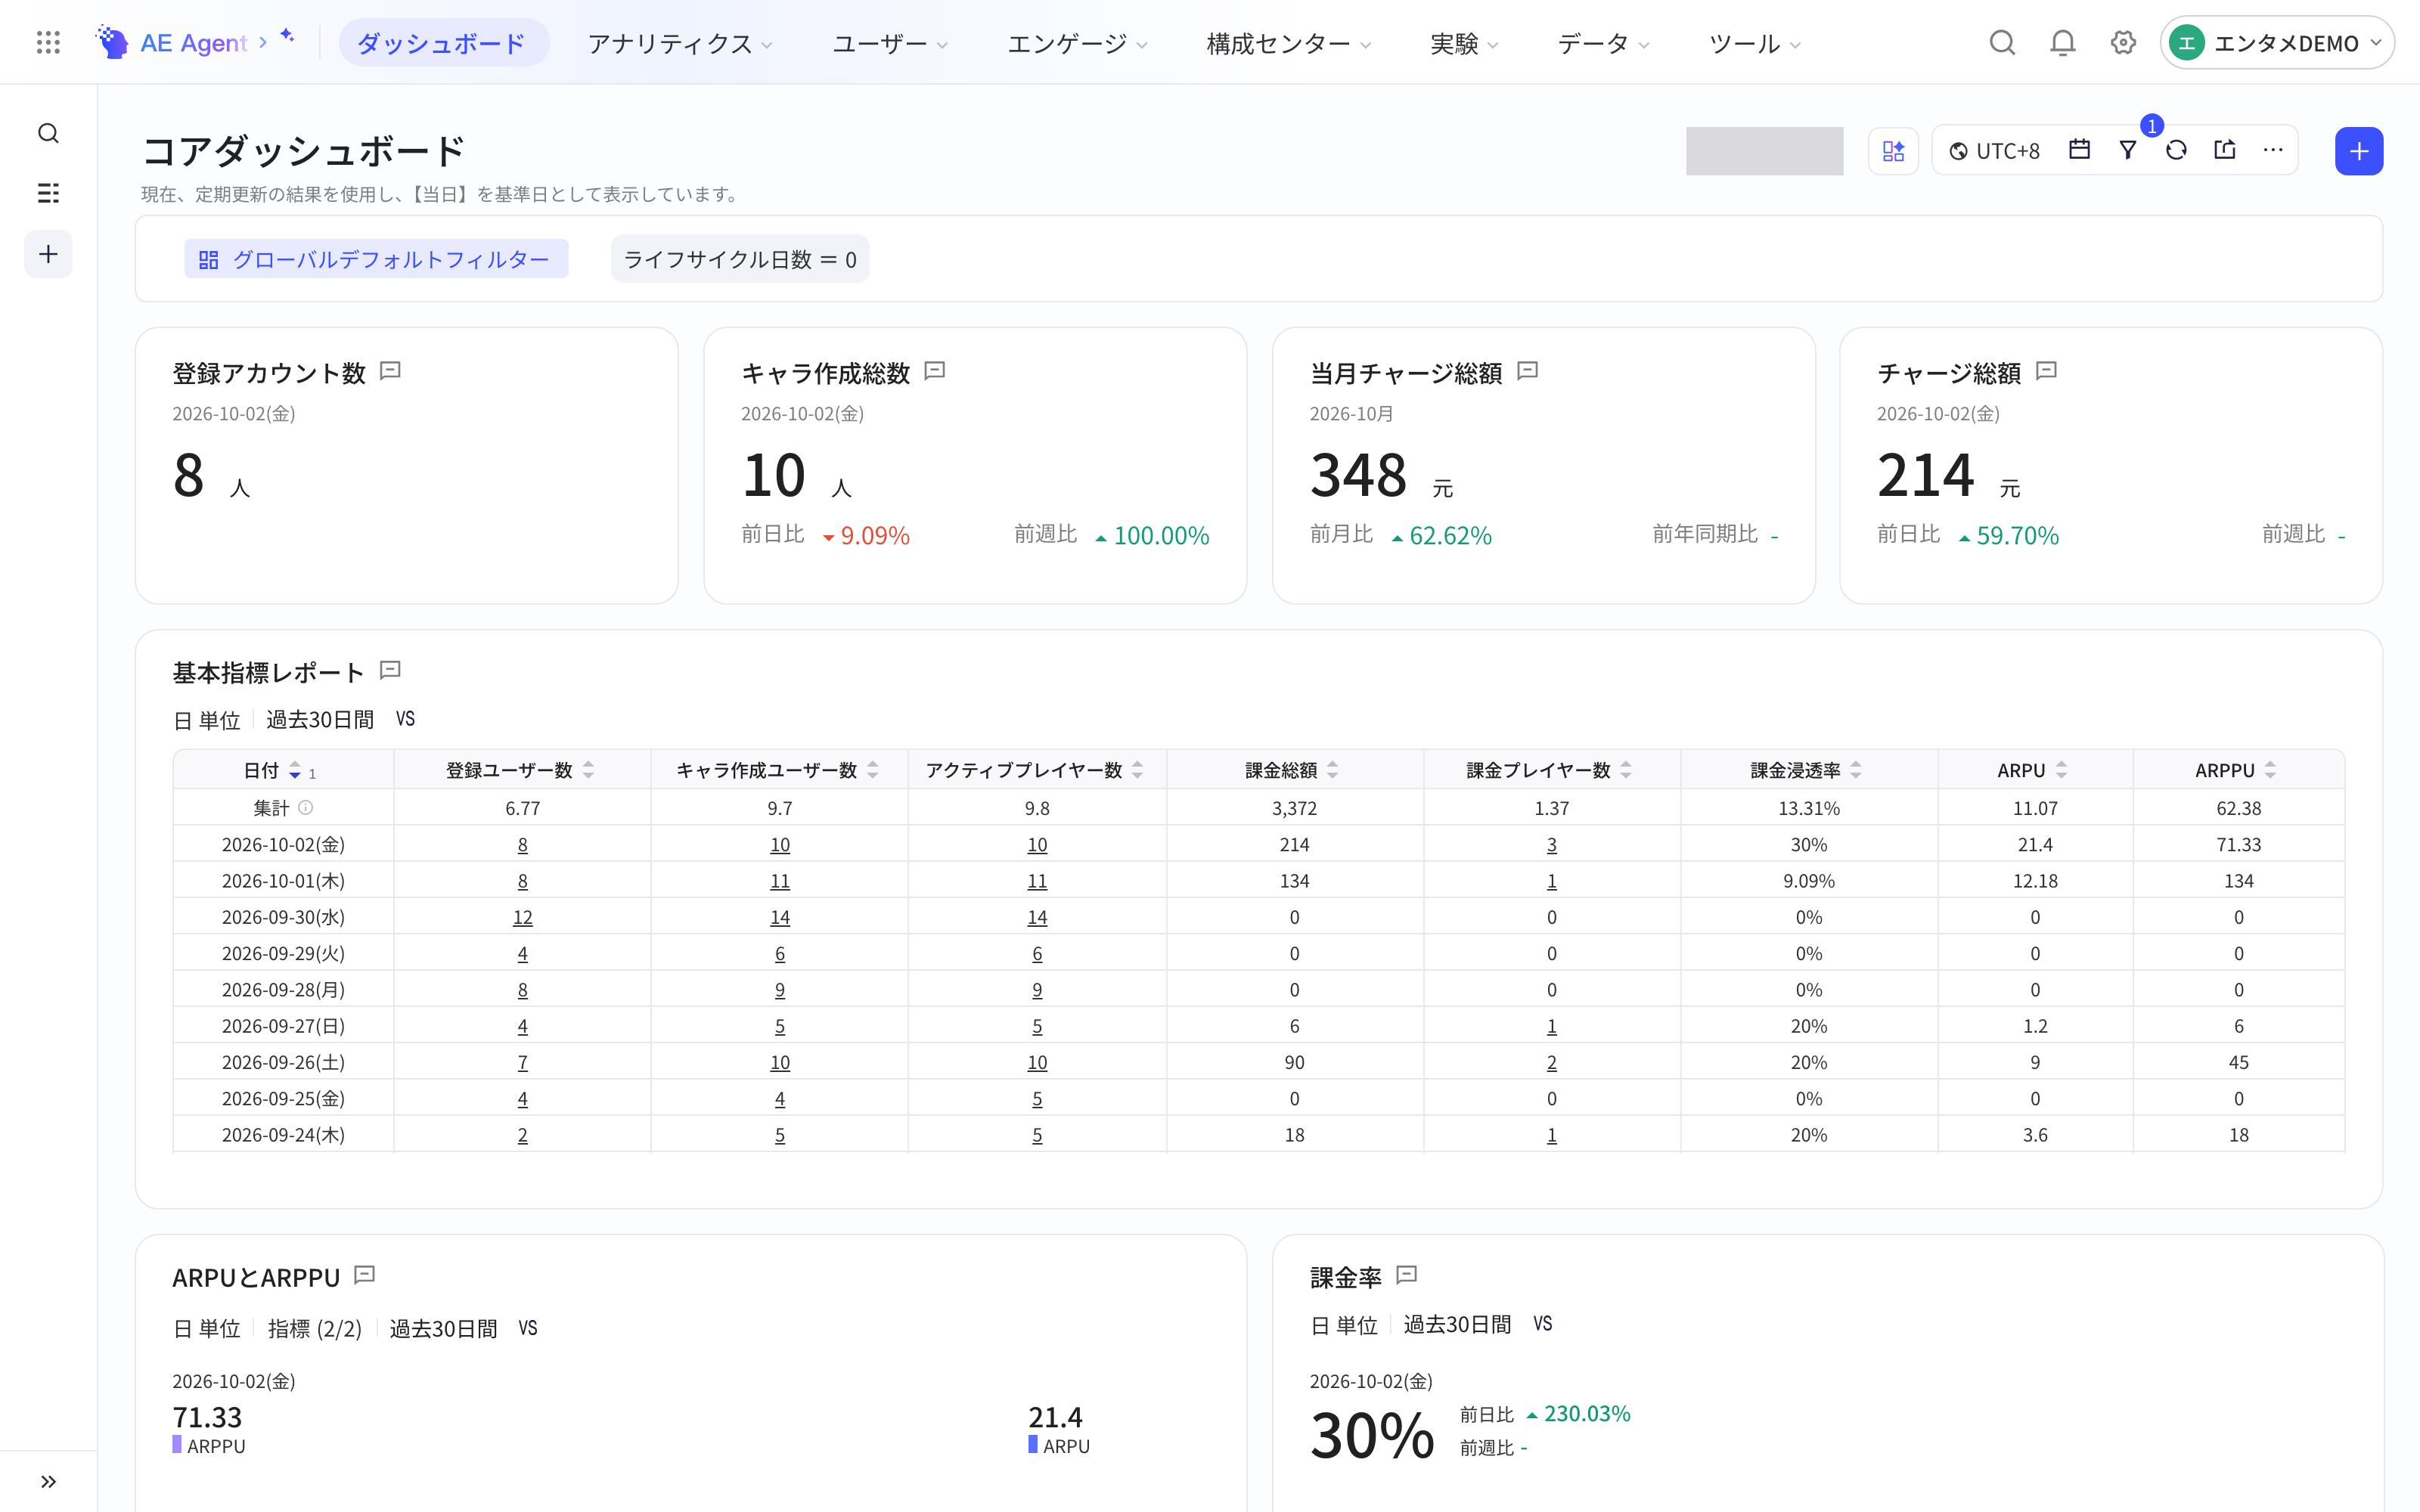Open the apps grid launcher icon
This screenshot has width=2420, height=1512.
coord(48,42)
